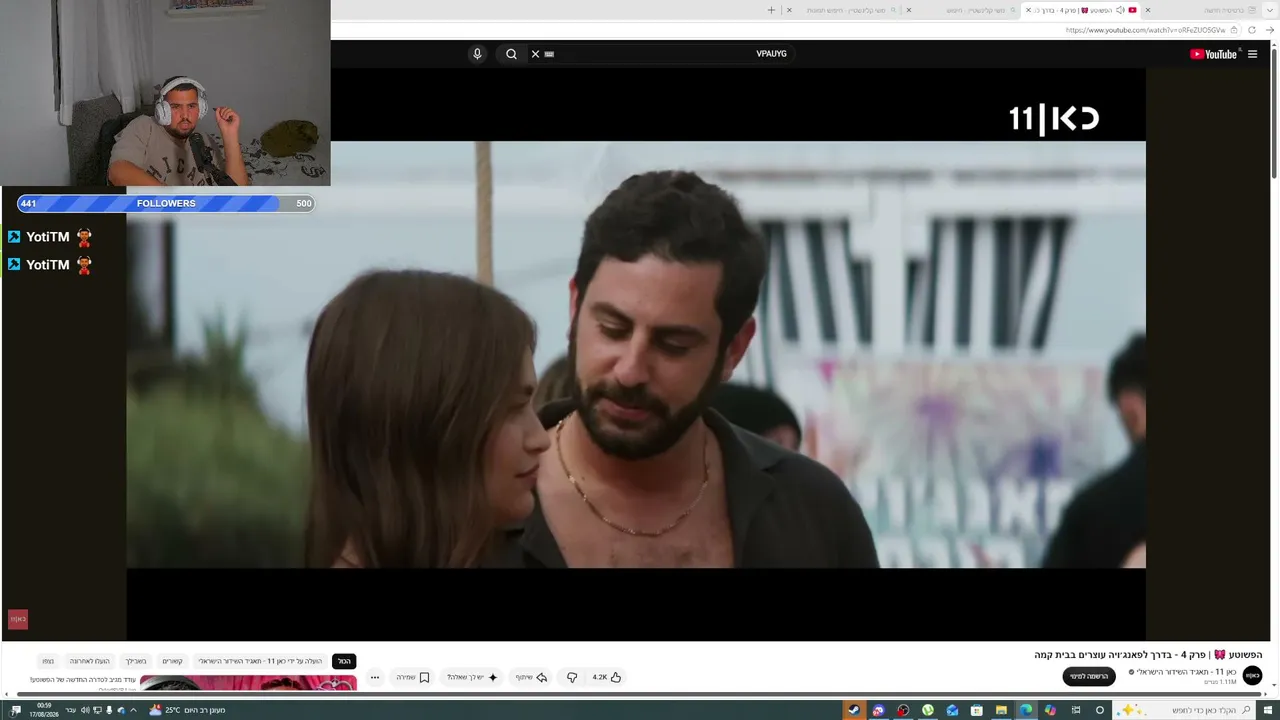The height and width of the screenshot is (720, 1280).
Task: Click the horizontal page scrollbar
Action: [x=640, y=694]
